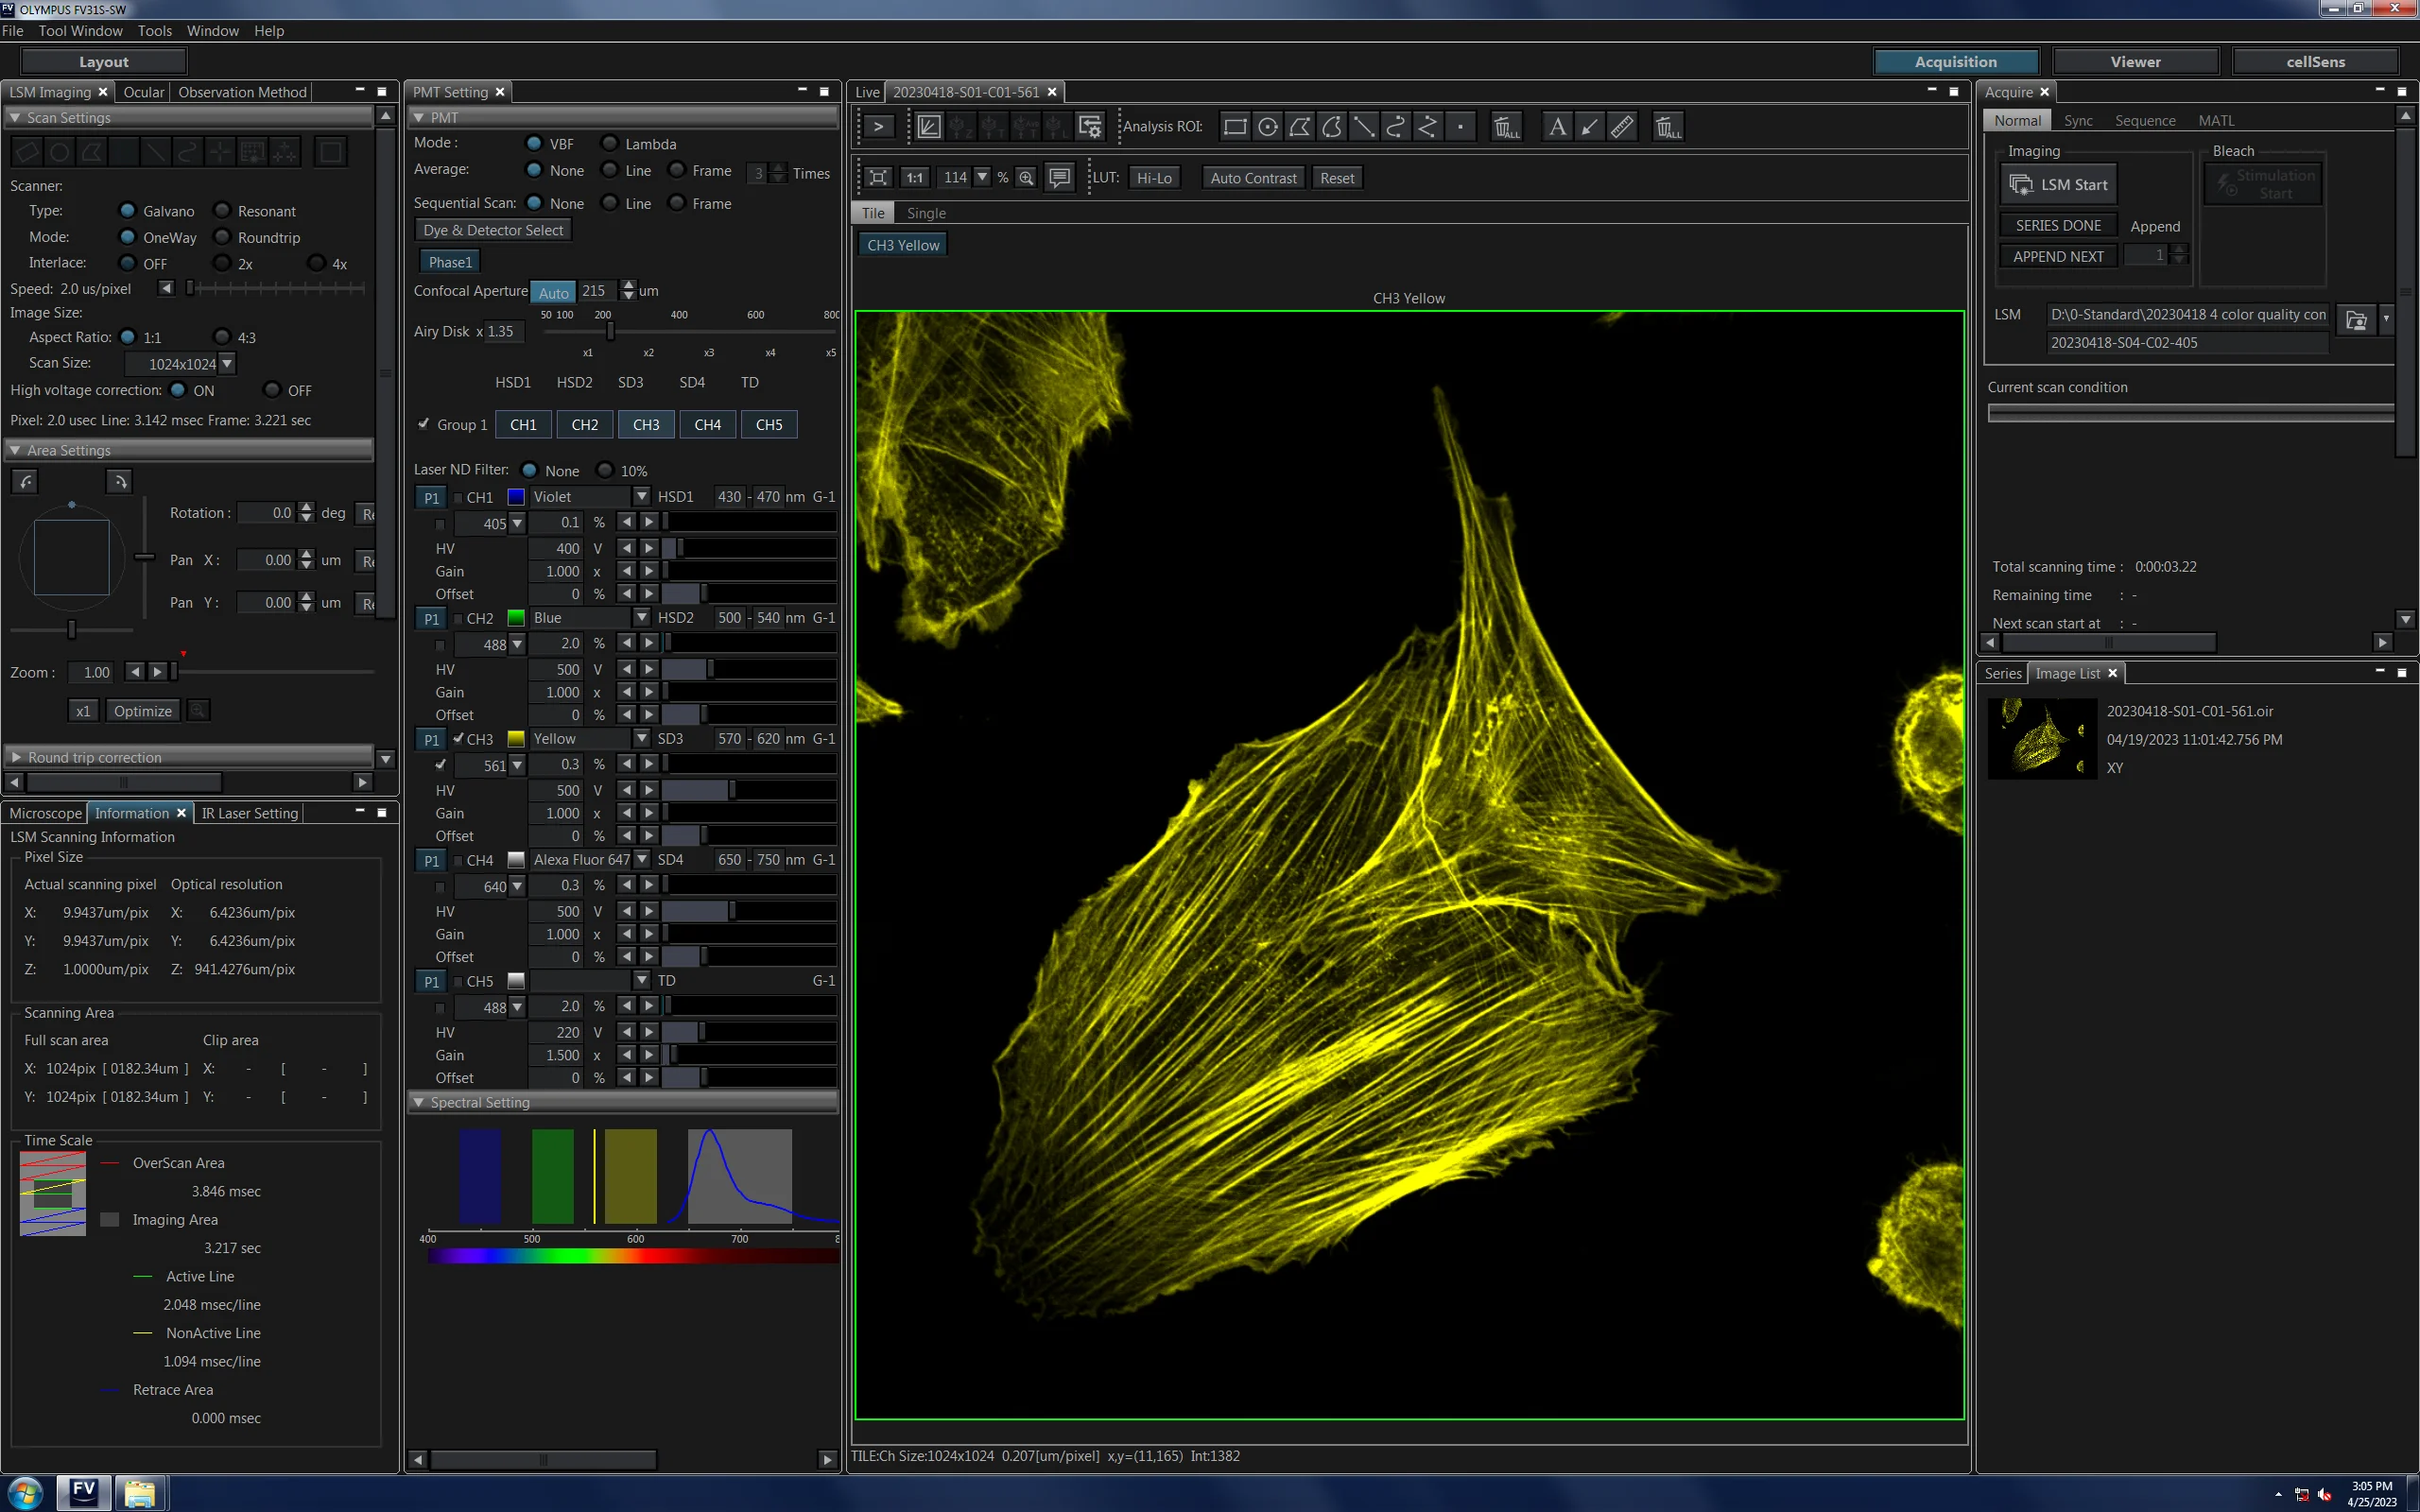This screenshot has width=2420, height=1512.
Task: Select the text annotation A tool
Action: pos(1557,127)
